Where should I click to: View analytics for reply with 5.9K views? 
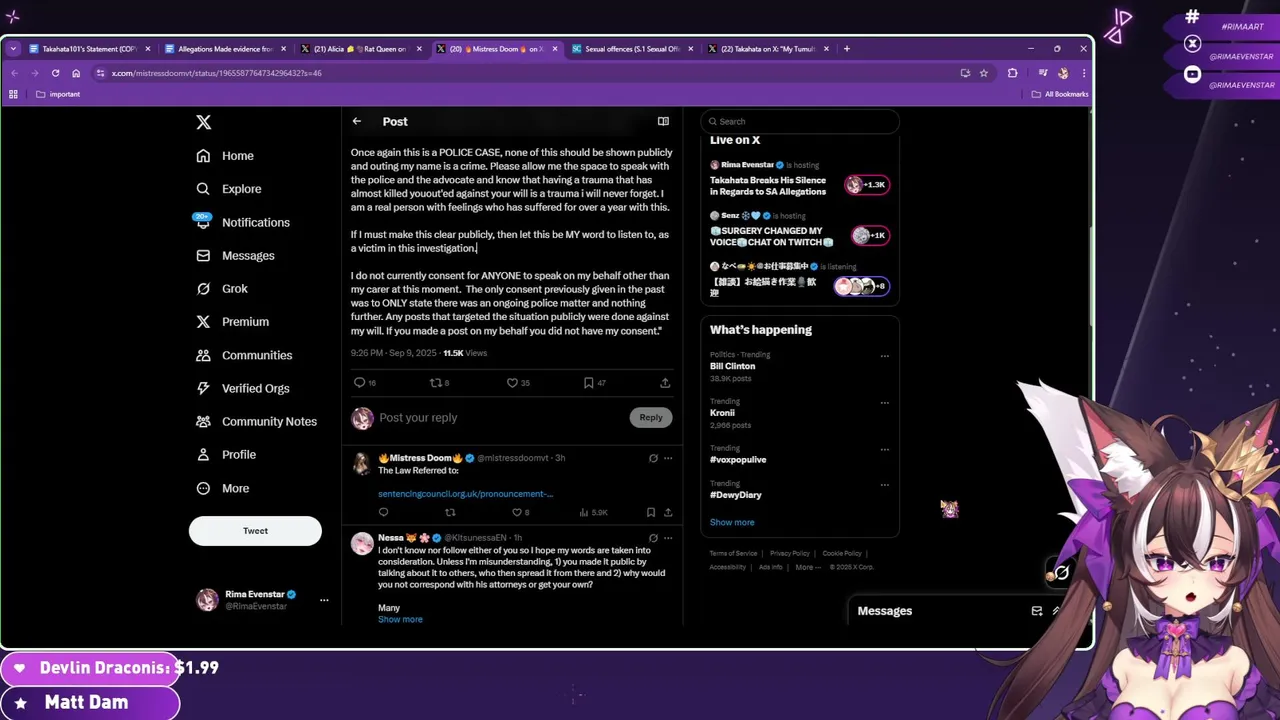(594, 513)
